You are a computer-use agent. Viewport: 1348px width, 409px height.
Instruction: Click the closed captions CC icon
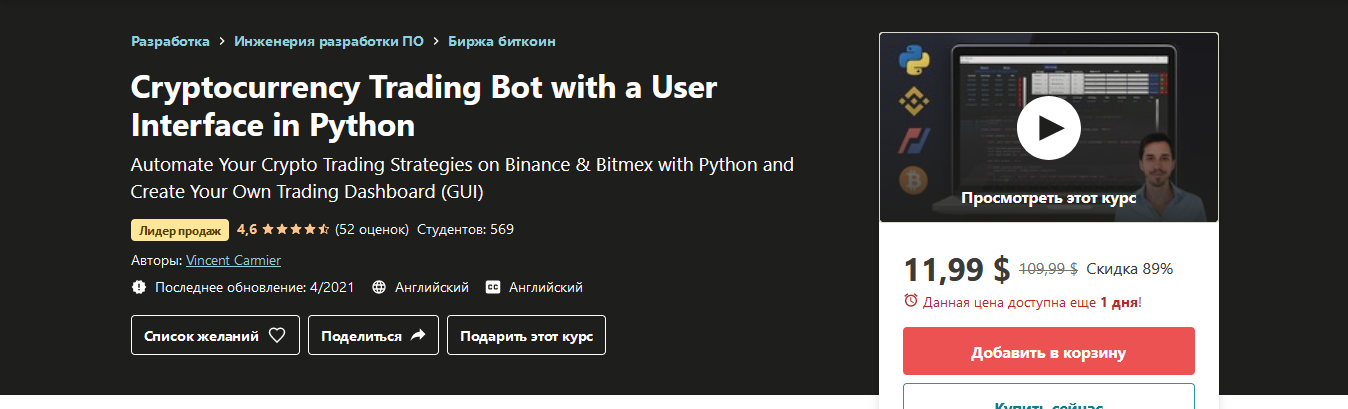[x=492, y=287]
